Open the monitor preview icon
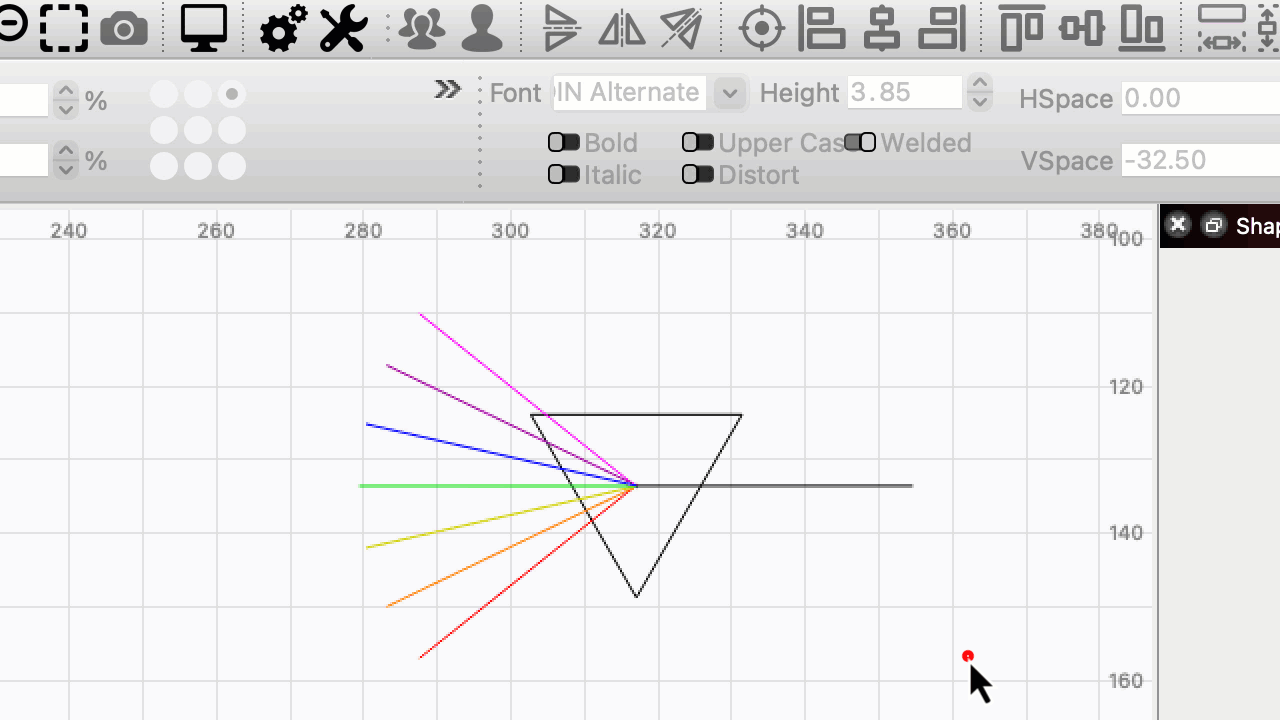 point(205,28)
